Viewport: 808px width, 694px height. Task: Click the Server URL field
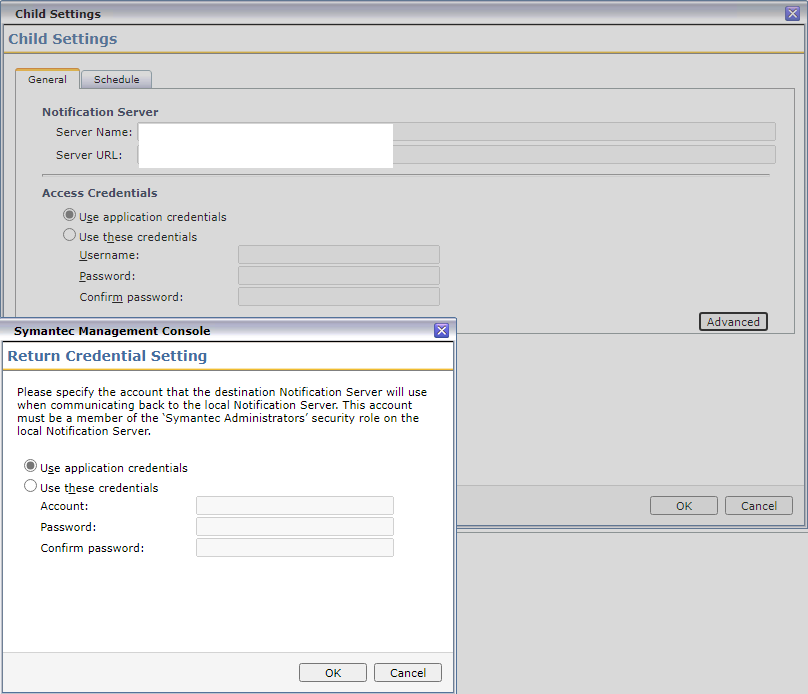[457, 155]
